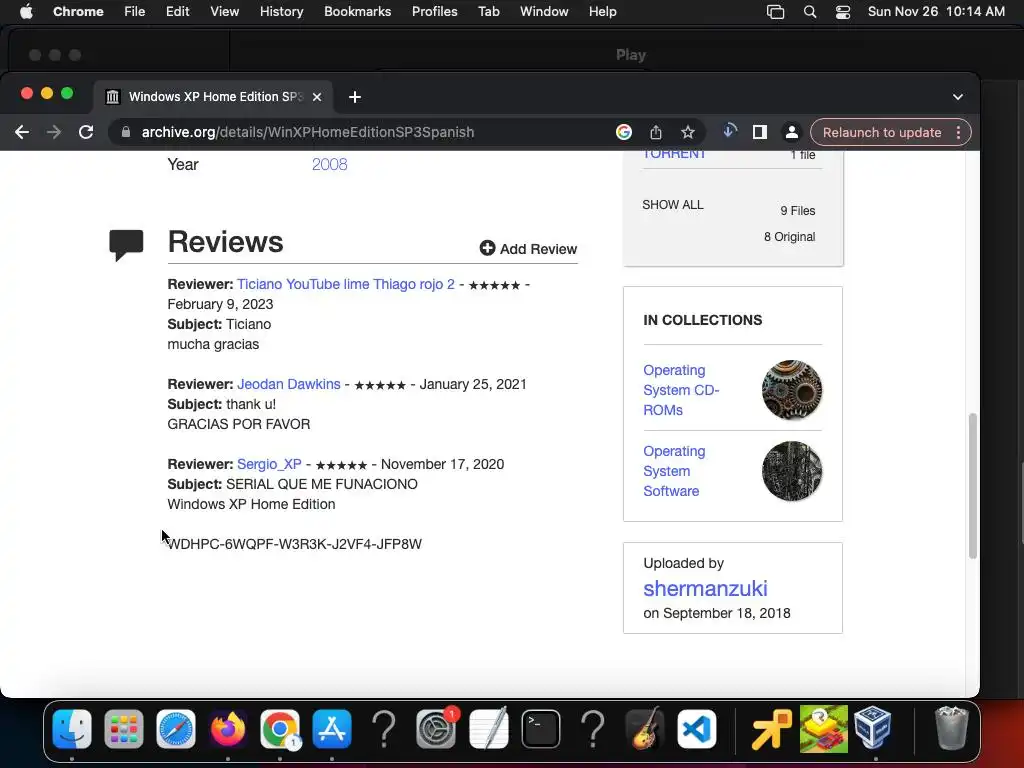The height and width of the screenshot is (768, 1024).
Task: Open GarageBand from the dock
Action: tap(645, 728)
